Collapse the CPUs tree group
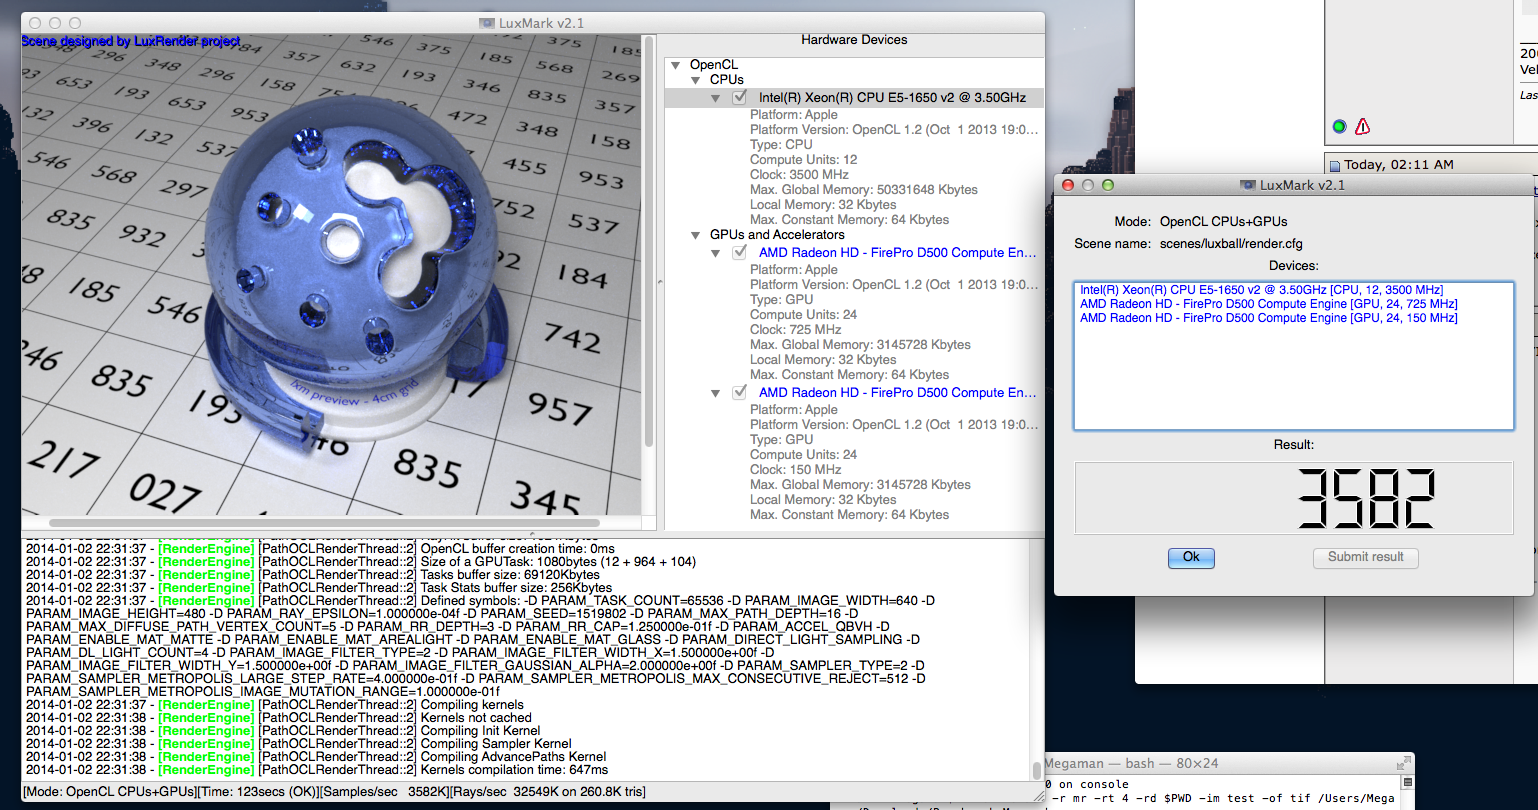The image size is (1538, 810). tap(697, 80)
